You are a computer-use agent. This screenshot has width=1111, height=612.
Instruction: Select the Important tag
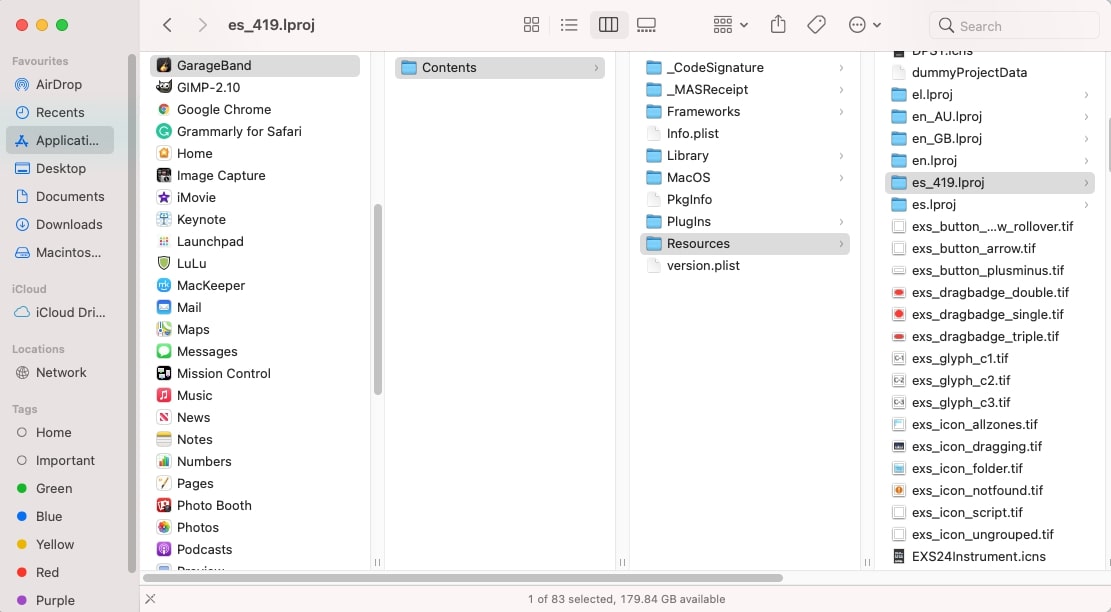click(60, 460)
